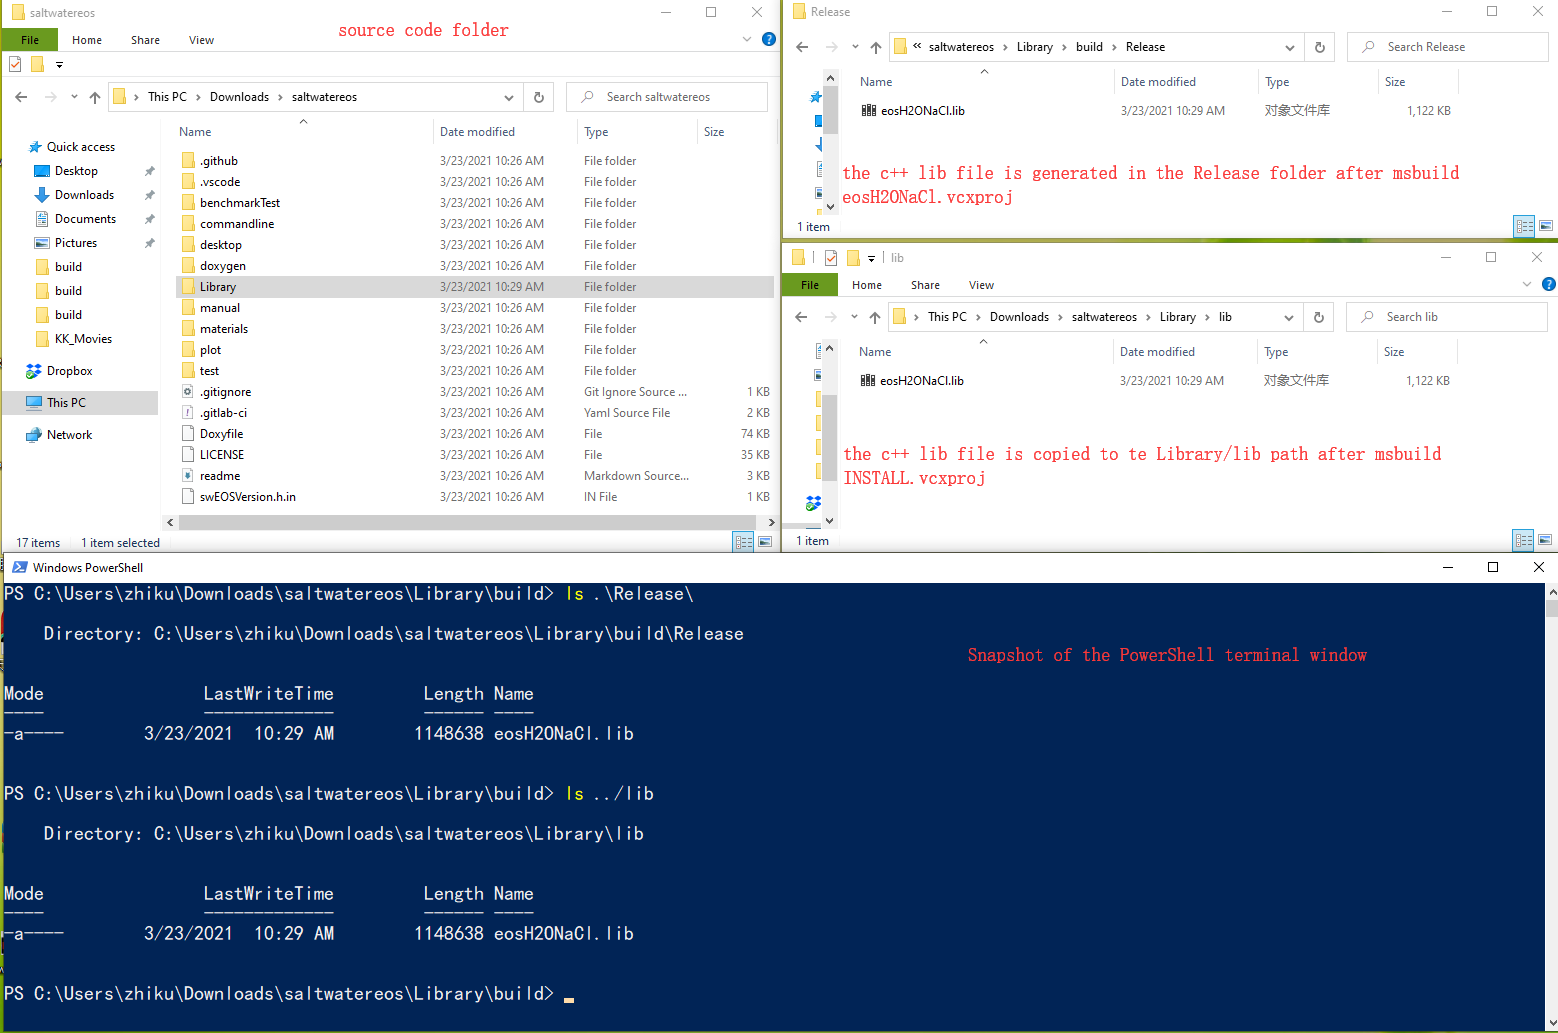The height and width of the screenshot is (1033, 1558).
Task: Switch saltwatereos window to details view
Action: point(743,542)
